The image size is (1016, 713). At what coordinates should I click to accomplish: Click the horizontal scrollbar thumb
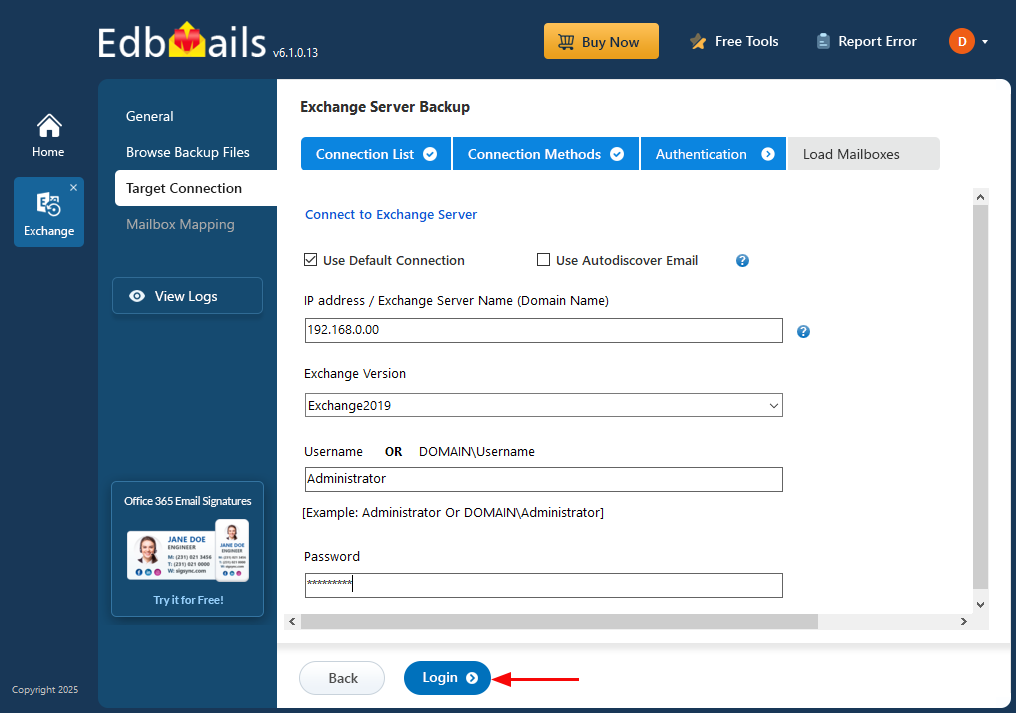click(559, 622)
